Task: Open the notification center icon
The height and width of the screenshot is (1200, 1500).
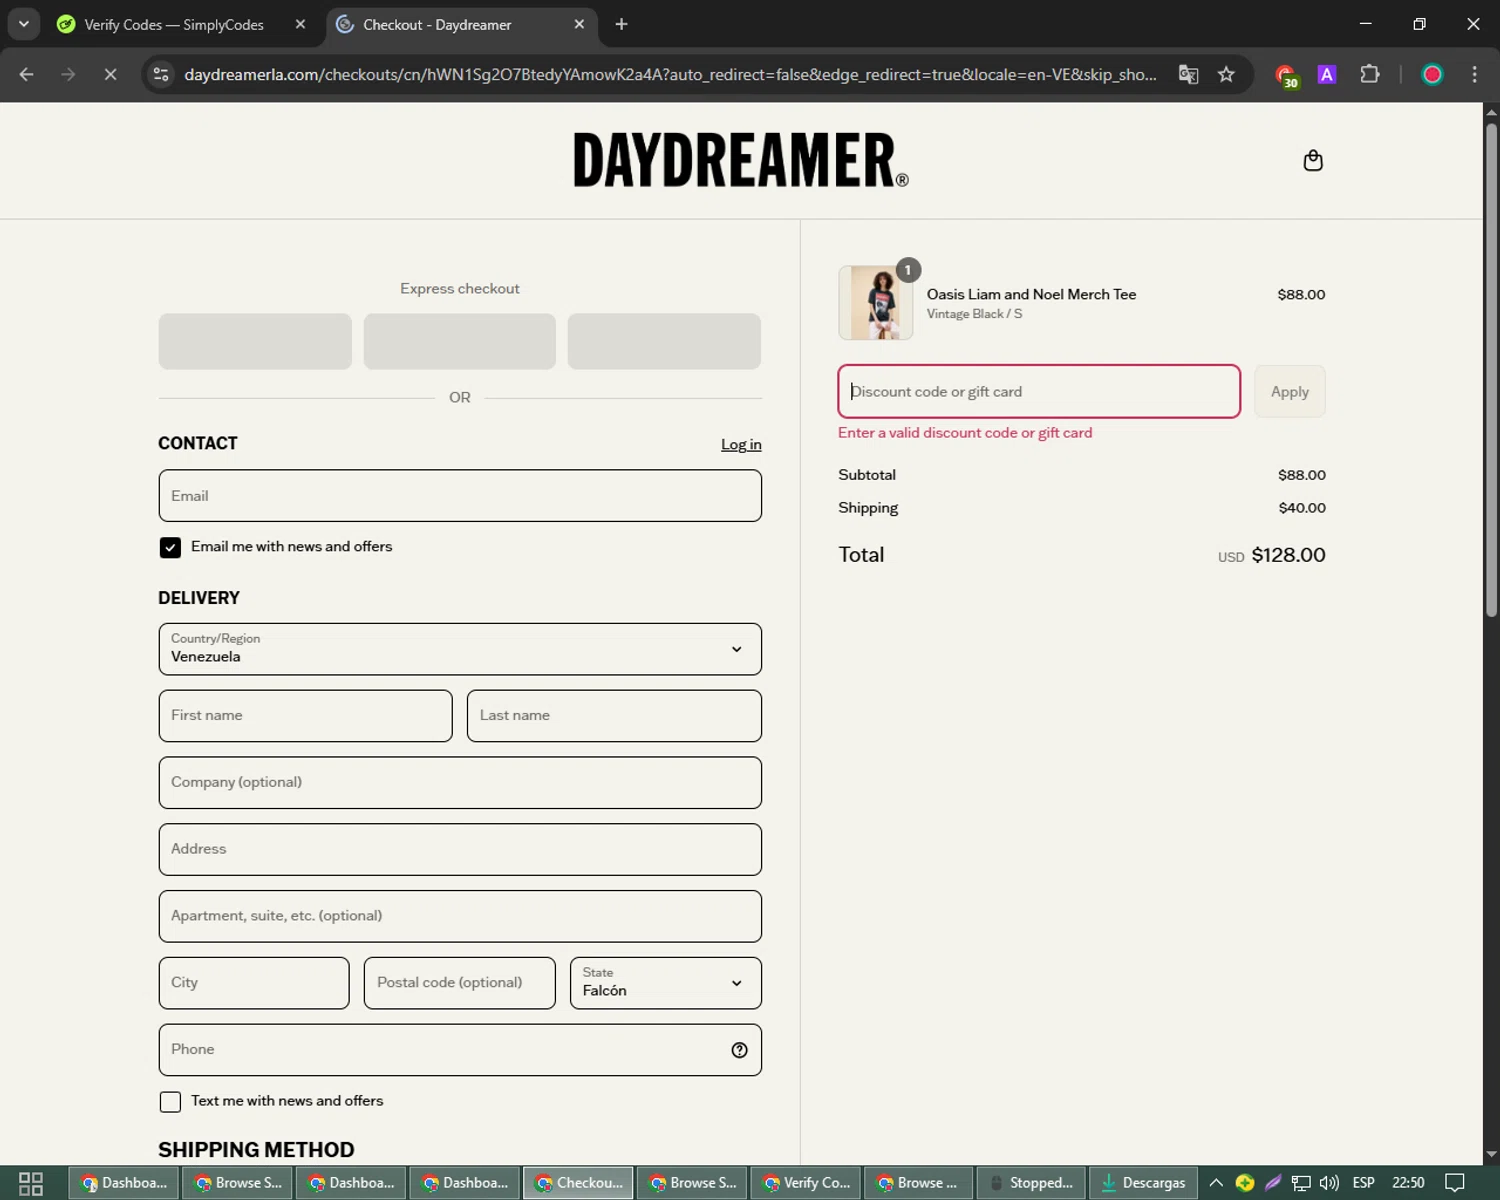Action: tap(1455, 1183)
